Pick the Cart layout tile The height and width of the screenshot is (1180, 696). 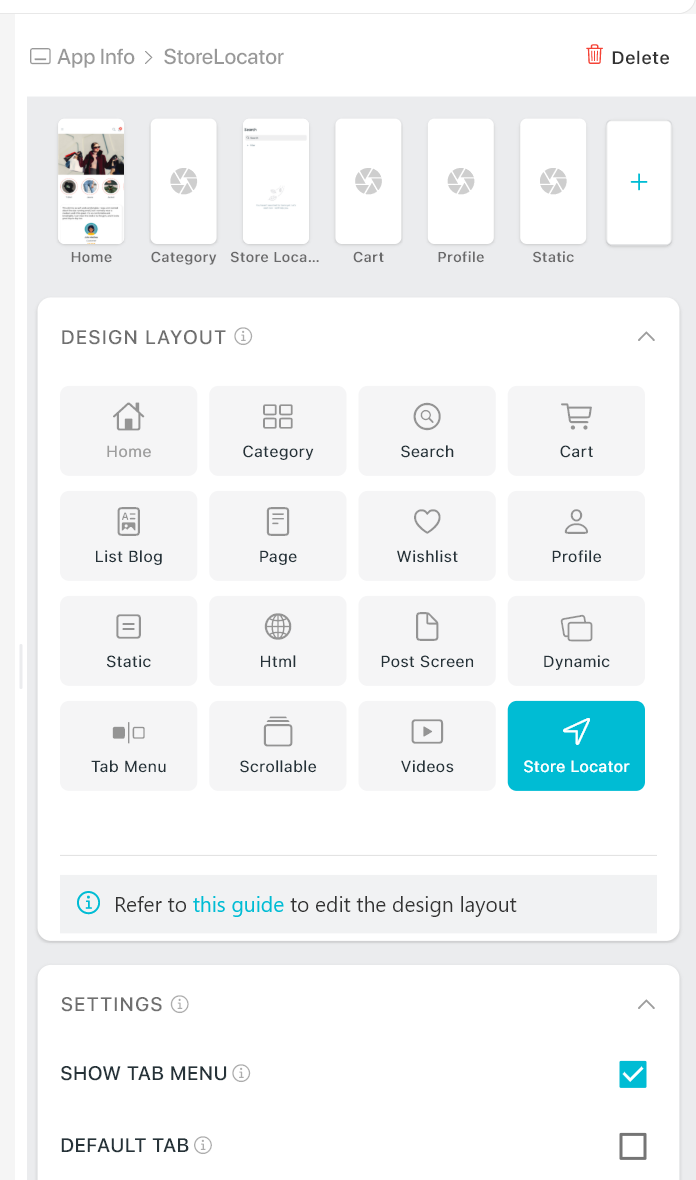pos(576,431)
